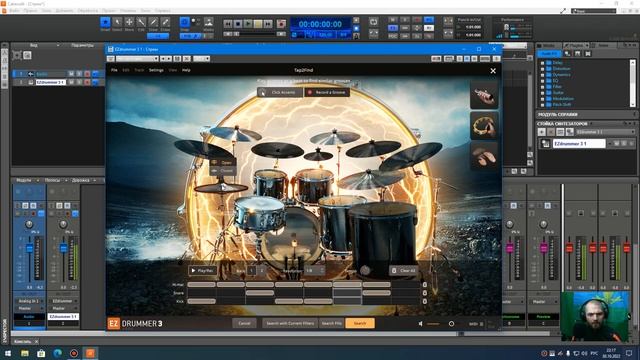Pick the Move tool in Cakewalk toolbar
640x360 pixels.
(129, 22)
